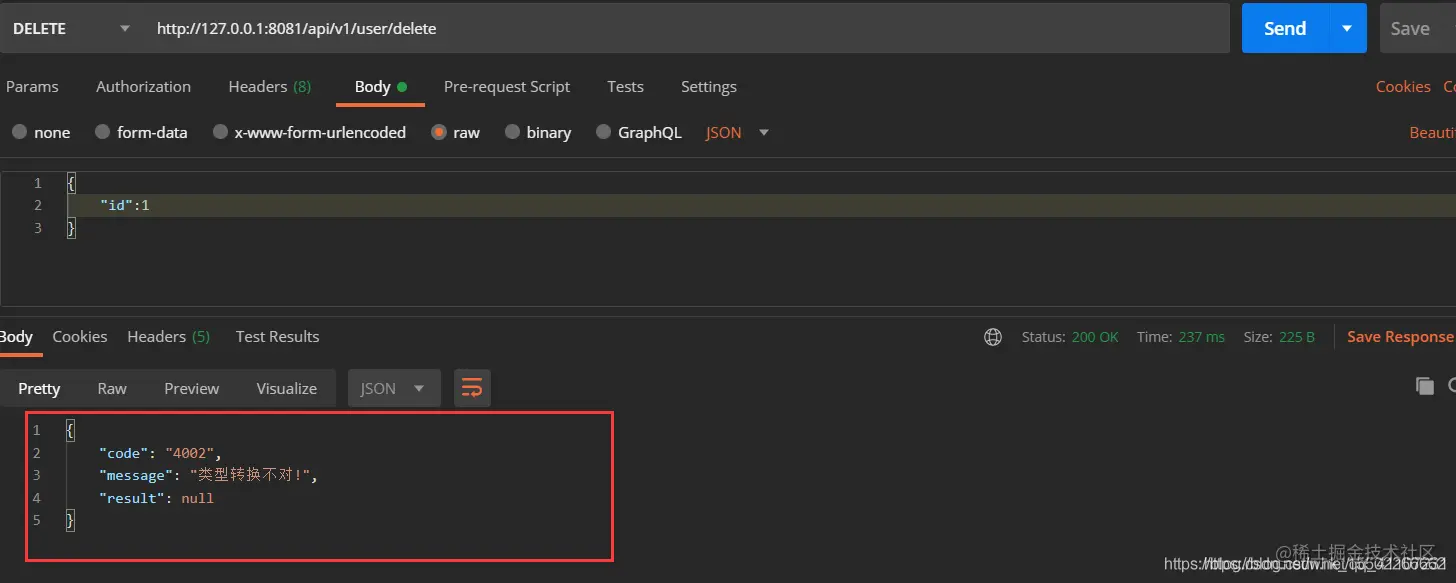This screenshot has width=1456, height=583.
Task: Select the binary body type
Action: (x=538, y=132)
